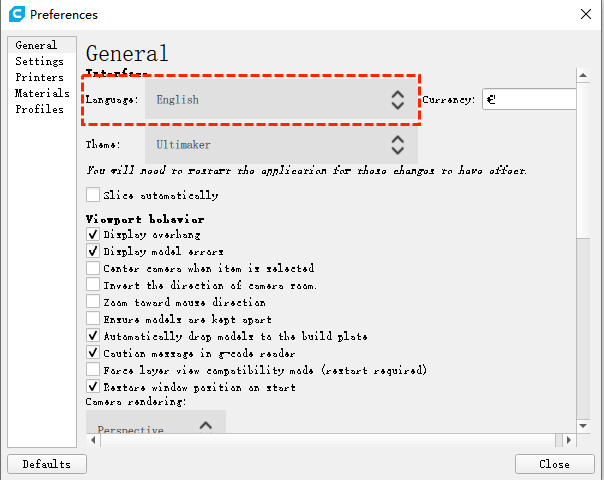604x480 pixels.
Task: Toggle Zoom toward mouse direction checkbox
Action: click(93, 302)
